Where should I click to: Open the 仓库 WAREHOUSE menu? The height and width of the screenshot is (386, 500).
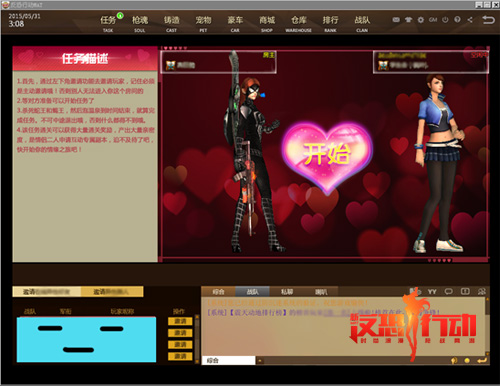(299, 24)
